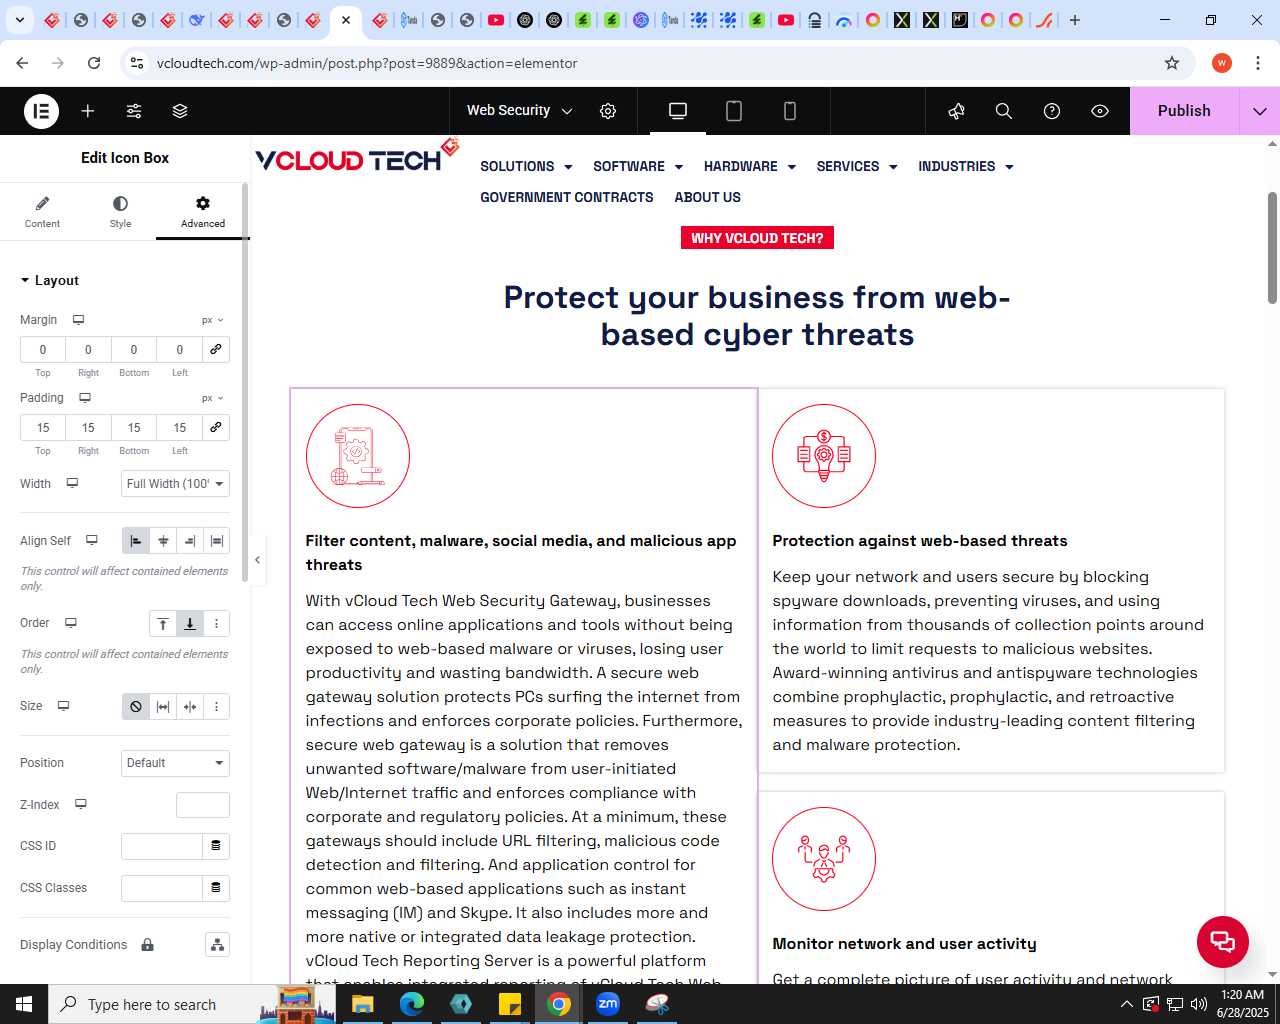Preview changes with the eye icon
The width and height of the screenshot is (1280, 1024).
coord(1100,111)
